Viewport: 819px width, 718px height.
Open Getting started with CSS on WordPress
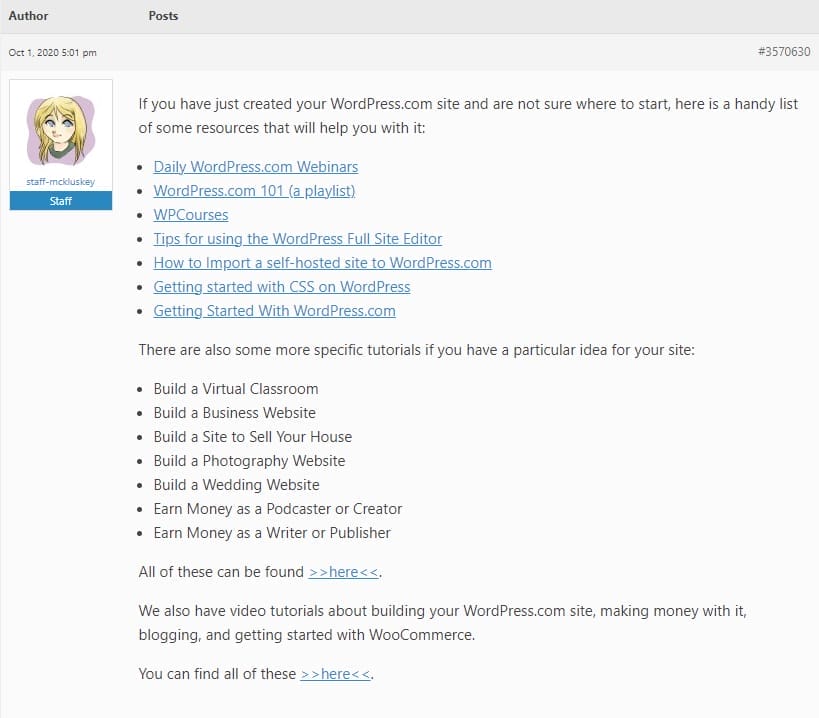[282, 287]
